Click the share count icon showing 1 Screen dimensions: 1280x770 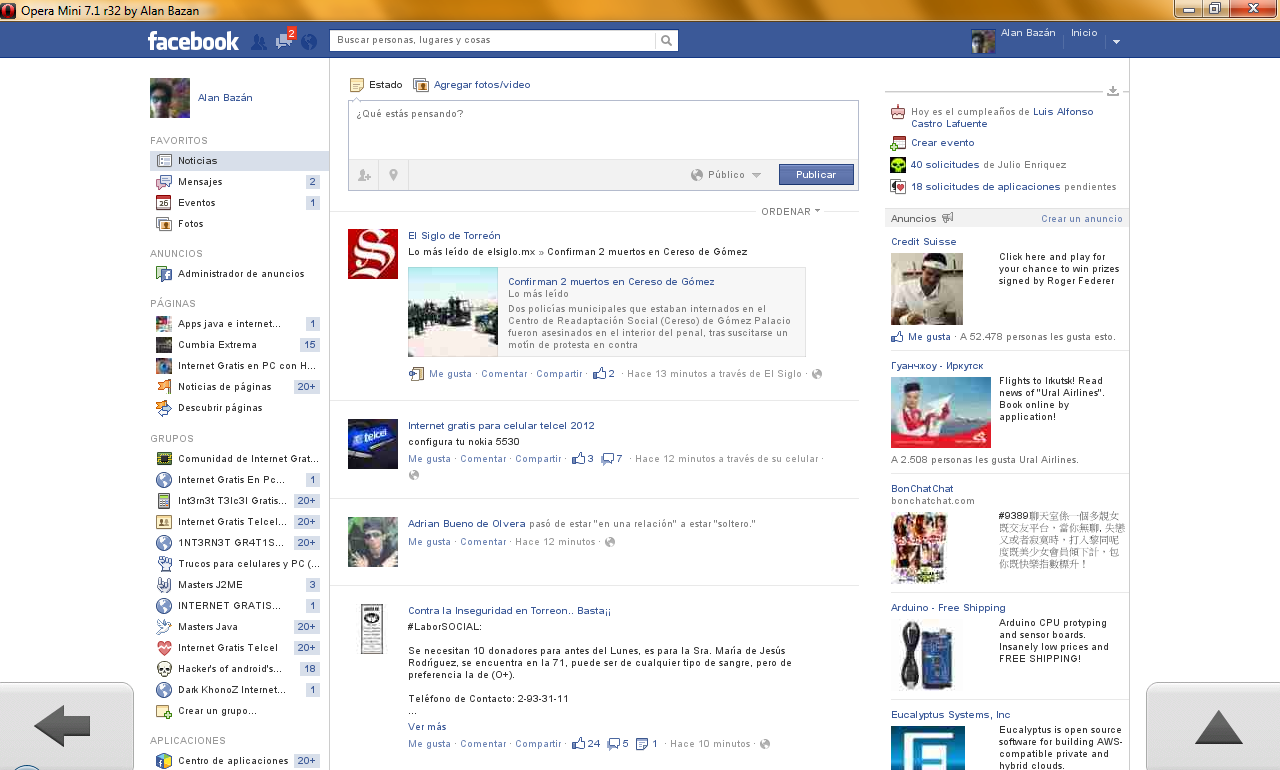click(642, 744)
